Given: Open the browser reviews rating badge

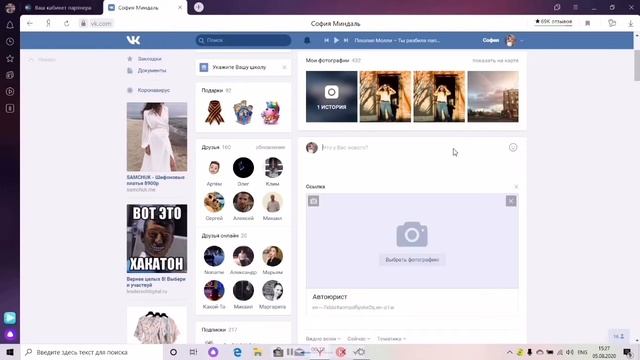Looking at the screenshot, I should (x=553, y=22).
